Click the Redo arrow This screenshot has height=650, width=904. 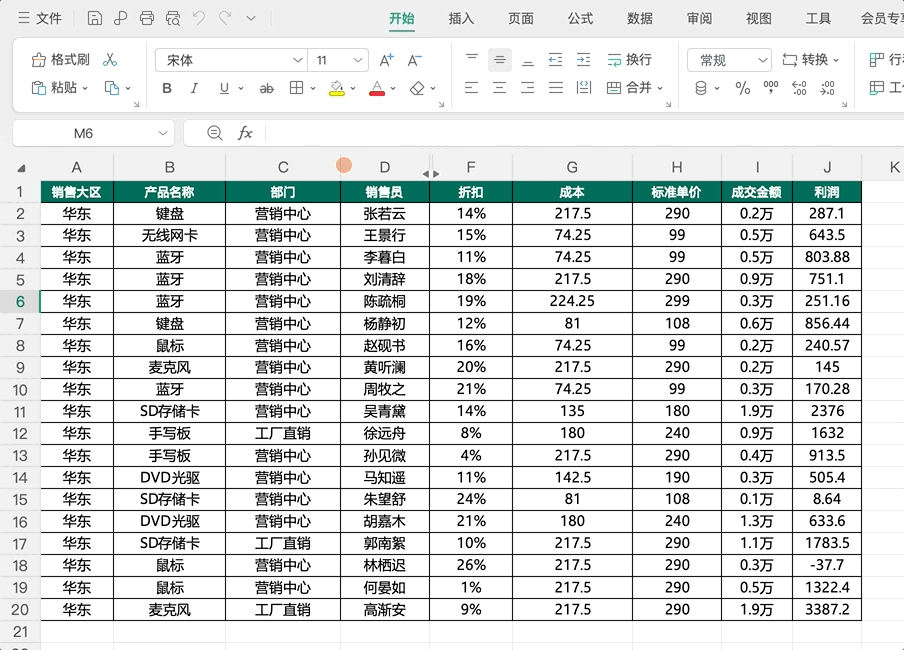[225, 18]
